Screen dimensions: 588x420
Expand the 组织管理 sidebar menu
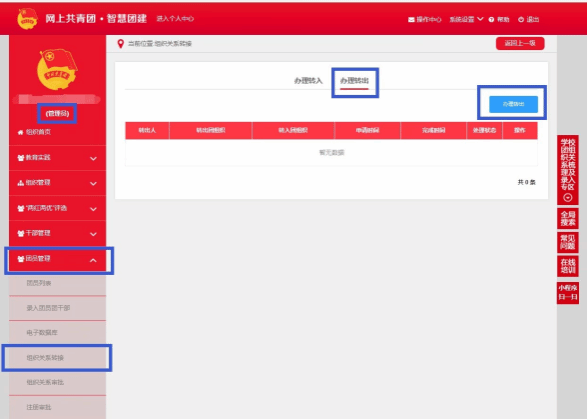coord(57,183)
